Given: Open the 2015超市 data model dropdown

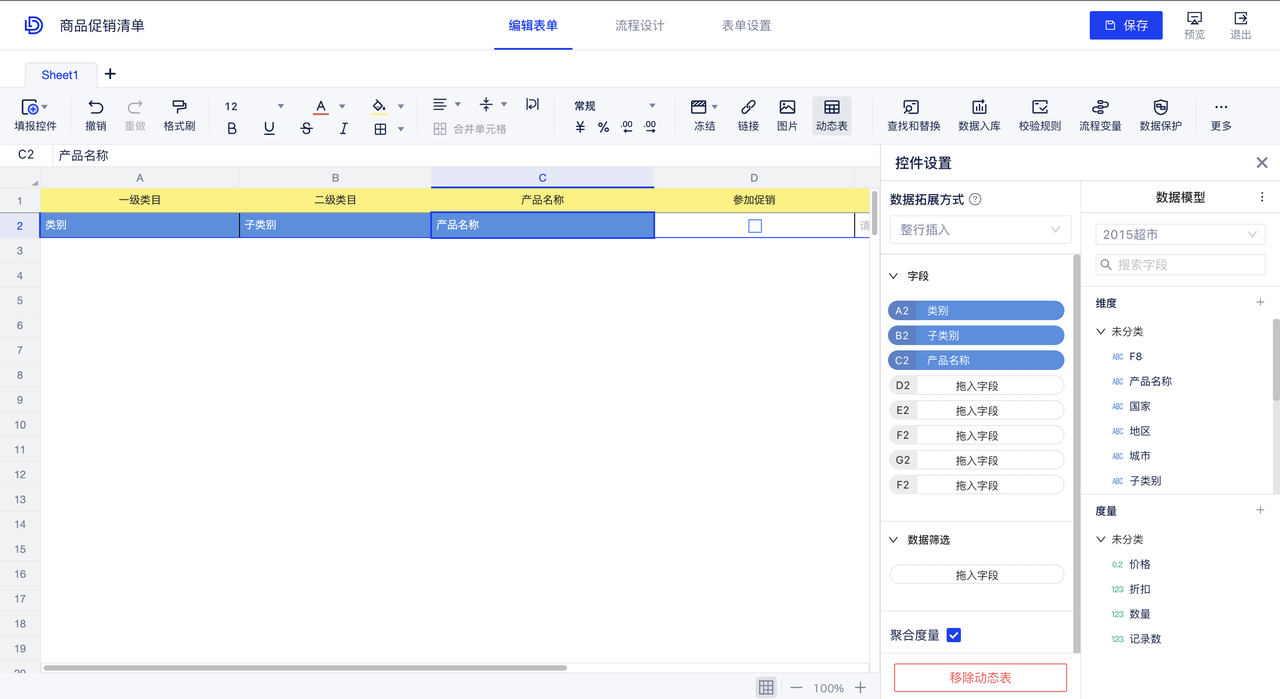Looking at the screenshot, I should point(1179,235).
